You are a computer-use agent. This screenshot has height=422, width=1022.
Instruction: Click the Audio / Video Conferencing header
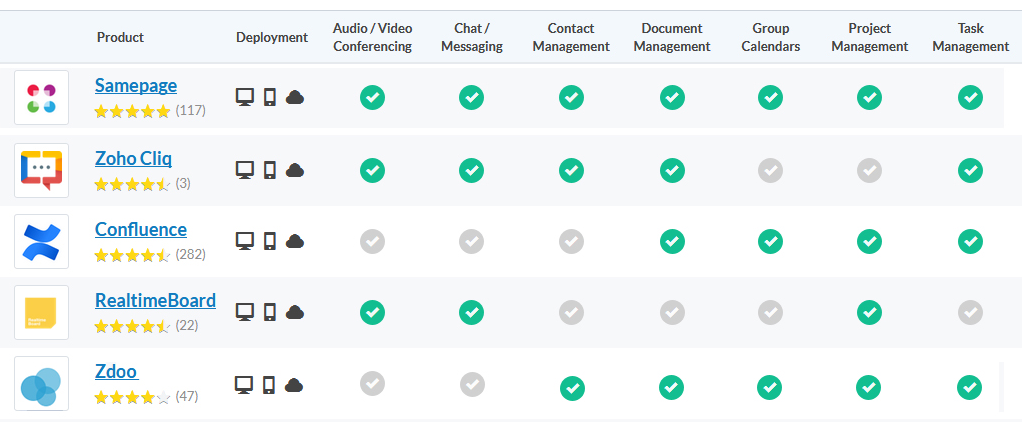point(372,37)
